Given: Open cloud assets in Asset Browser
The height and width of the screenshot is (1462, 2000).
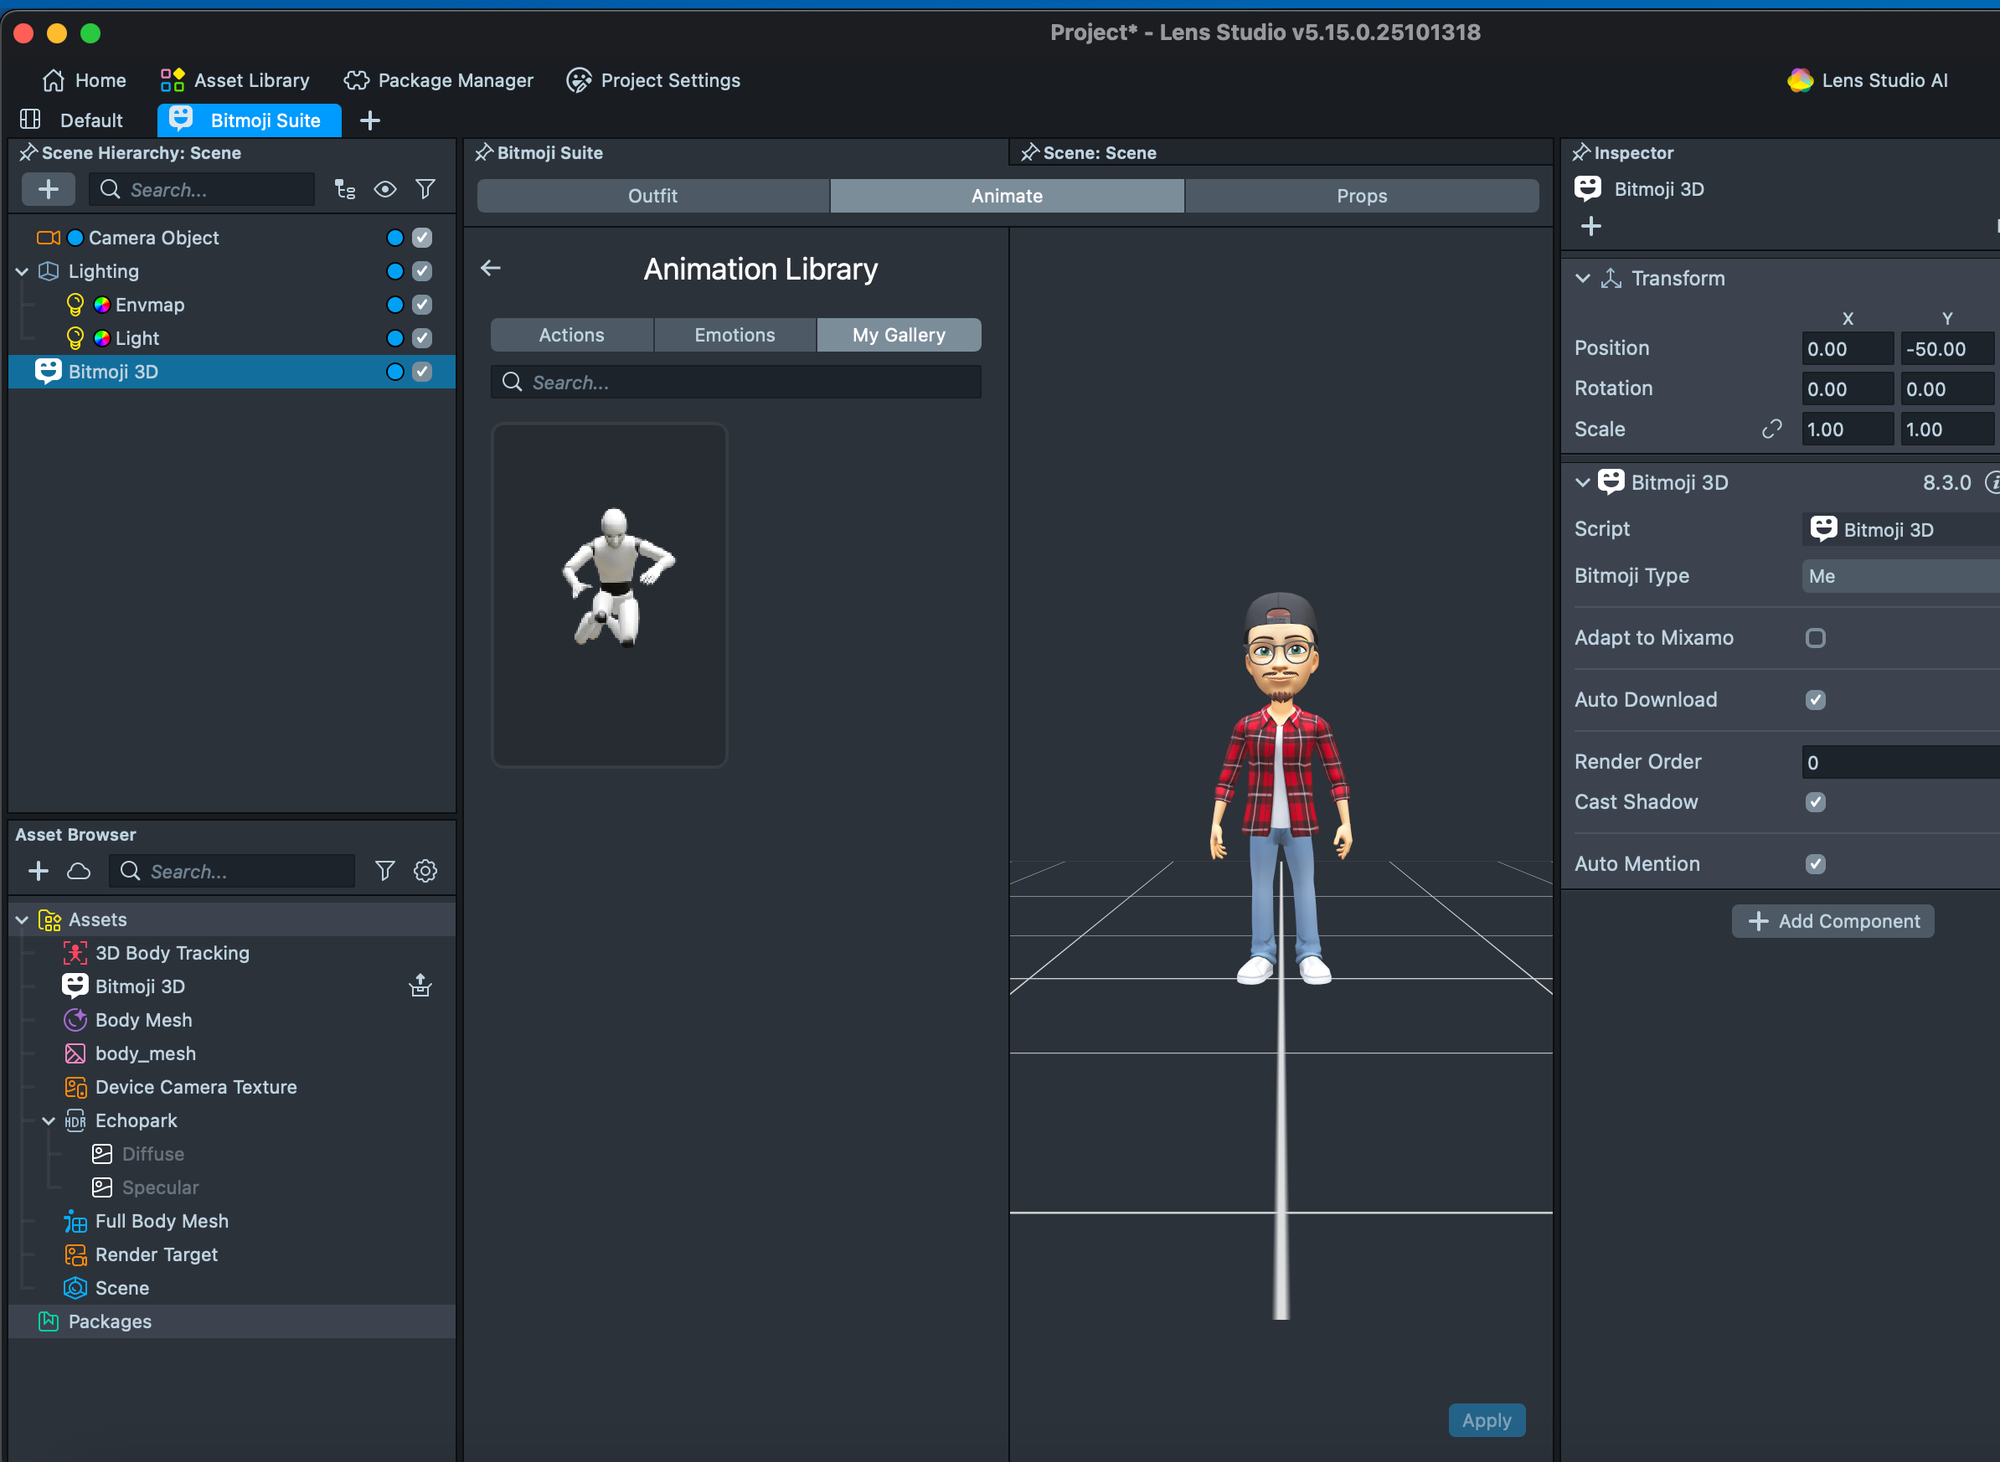Looking at the screenshot, I should pyautogui.click(x=79, y=871).
